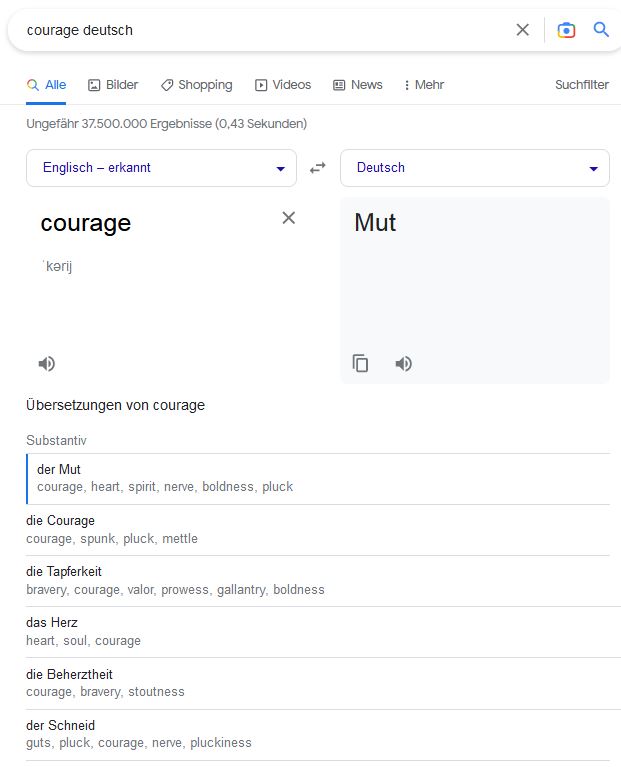Open search by image camera icon
The width and height of the screenshot is (621, 767).
(x=566, y=30)
